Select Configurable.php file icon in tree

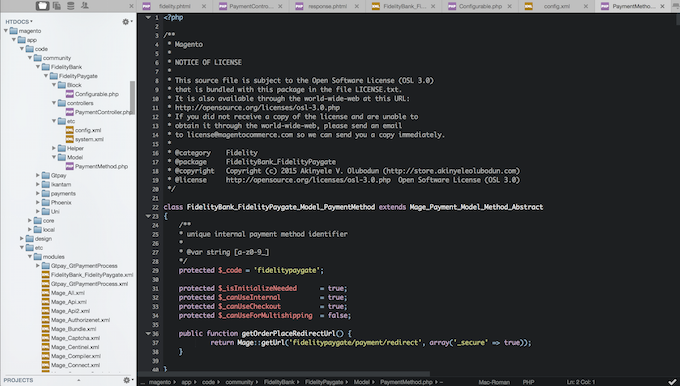point(69,94)
